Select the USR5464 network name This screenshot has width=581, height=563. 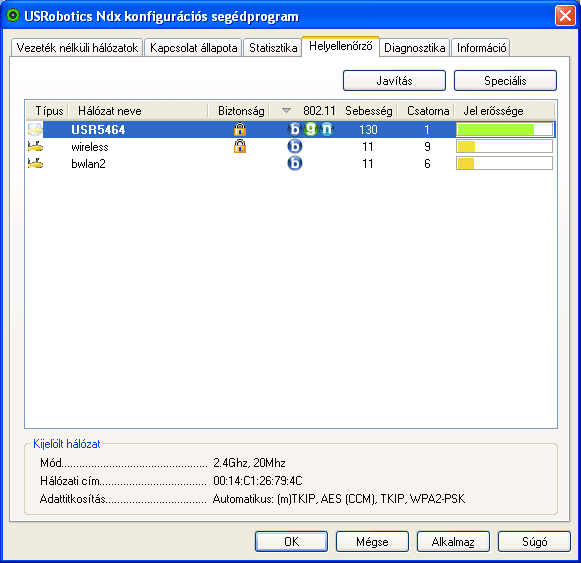pyautogui.click(x=98, y=129)
